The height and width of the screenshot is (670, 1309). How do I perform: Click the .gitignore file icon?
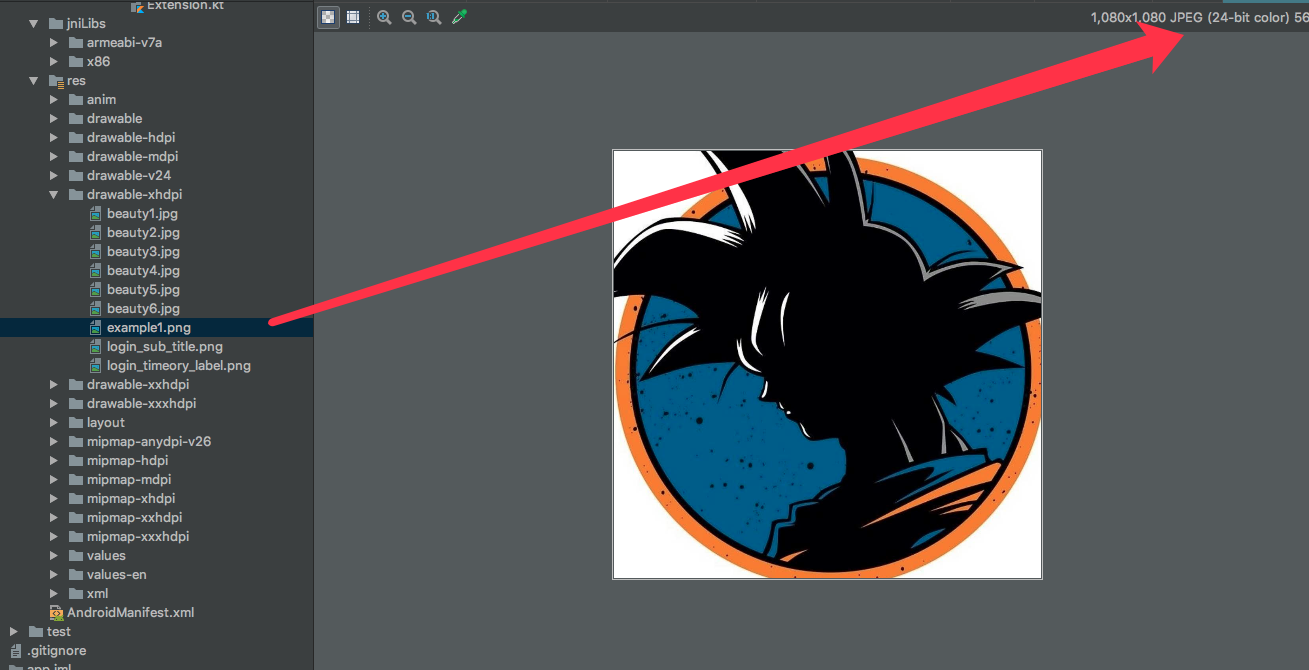click(x=16, y=650)
